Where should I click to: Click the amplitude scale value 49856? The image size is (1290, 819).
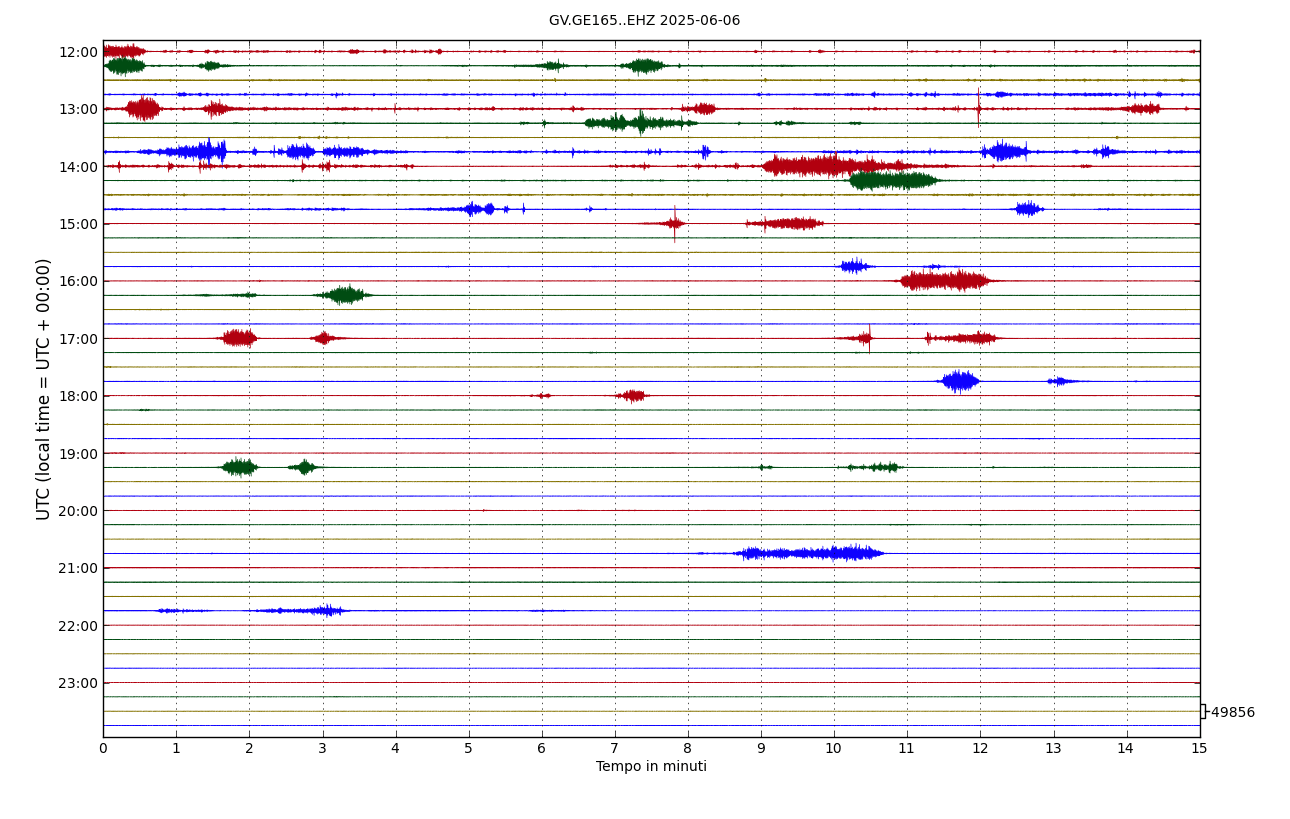[1232, 713]
